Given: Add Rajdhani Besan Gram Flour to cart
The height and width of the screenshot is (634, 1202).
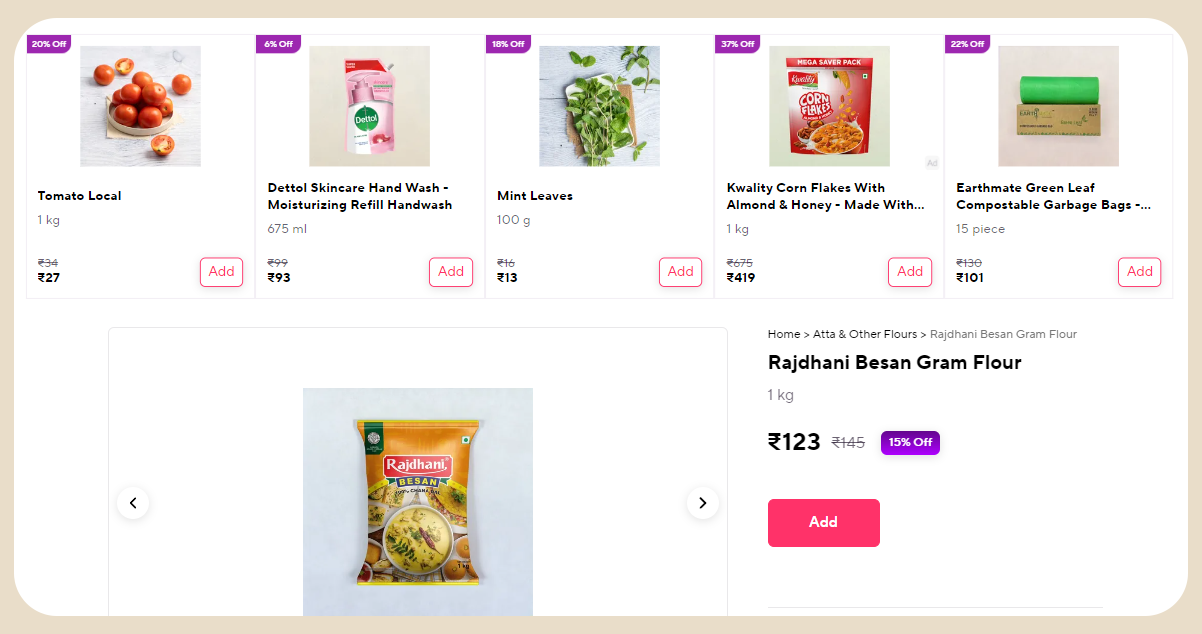Looking at the screenshot, I should 823,522.
